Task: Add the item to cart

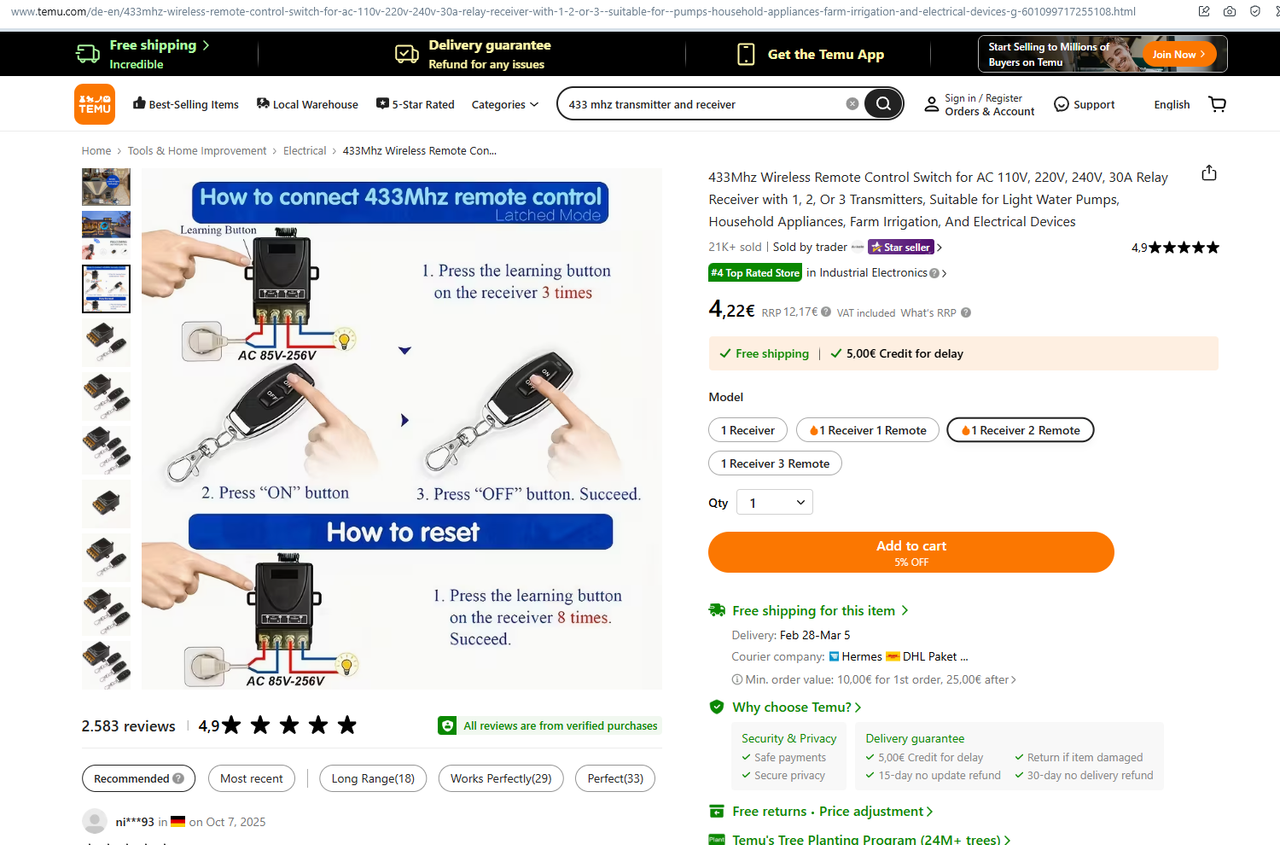Action: [911, 552]
